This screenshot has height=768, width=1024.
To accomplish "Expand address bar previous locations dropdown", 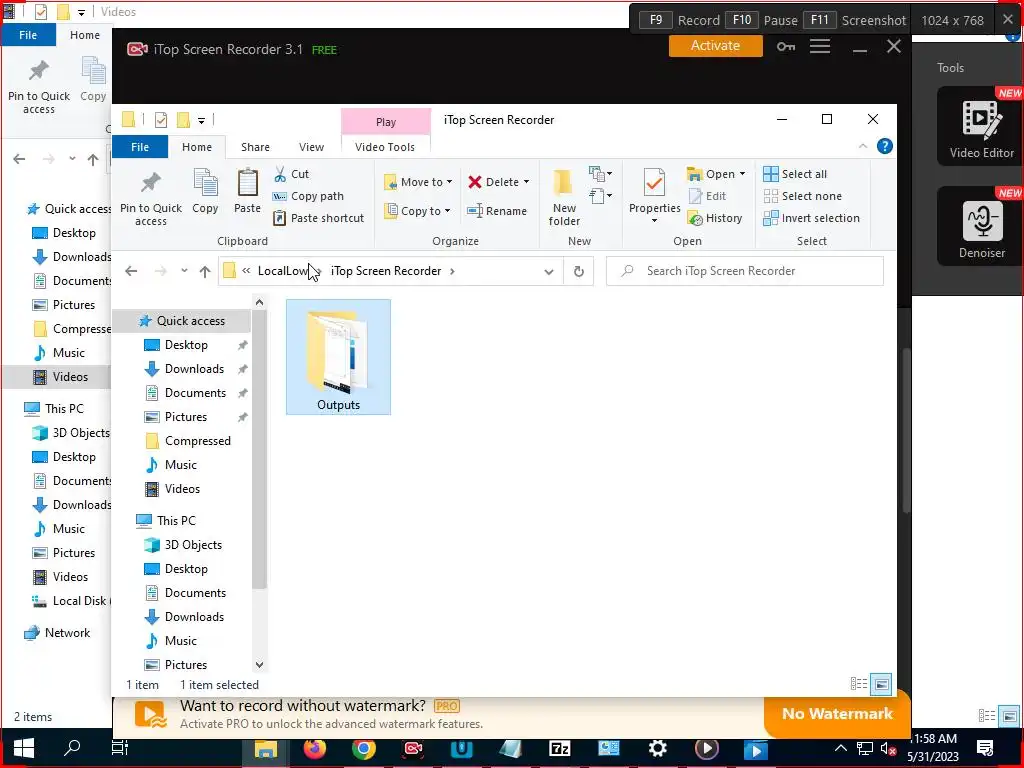I will click(x=549, y=271).
